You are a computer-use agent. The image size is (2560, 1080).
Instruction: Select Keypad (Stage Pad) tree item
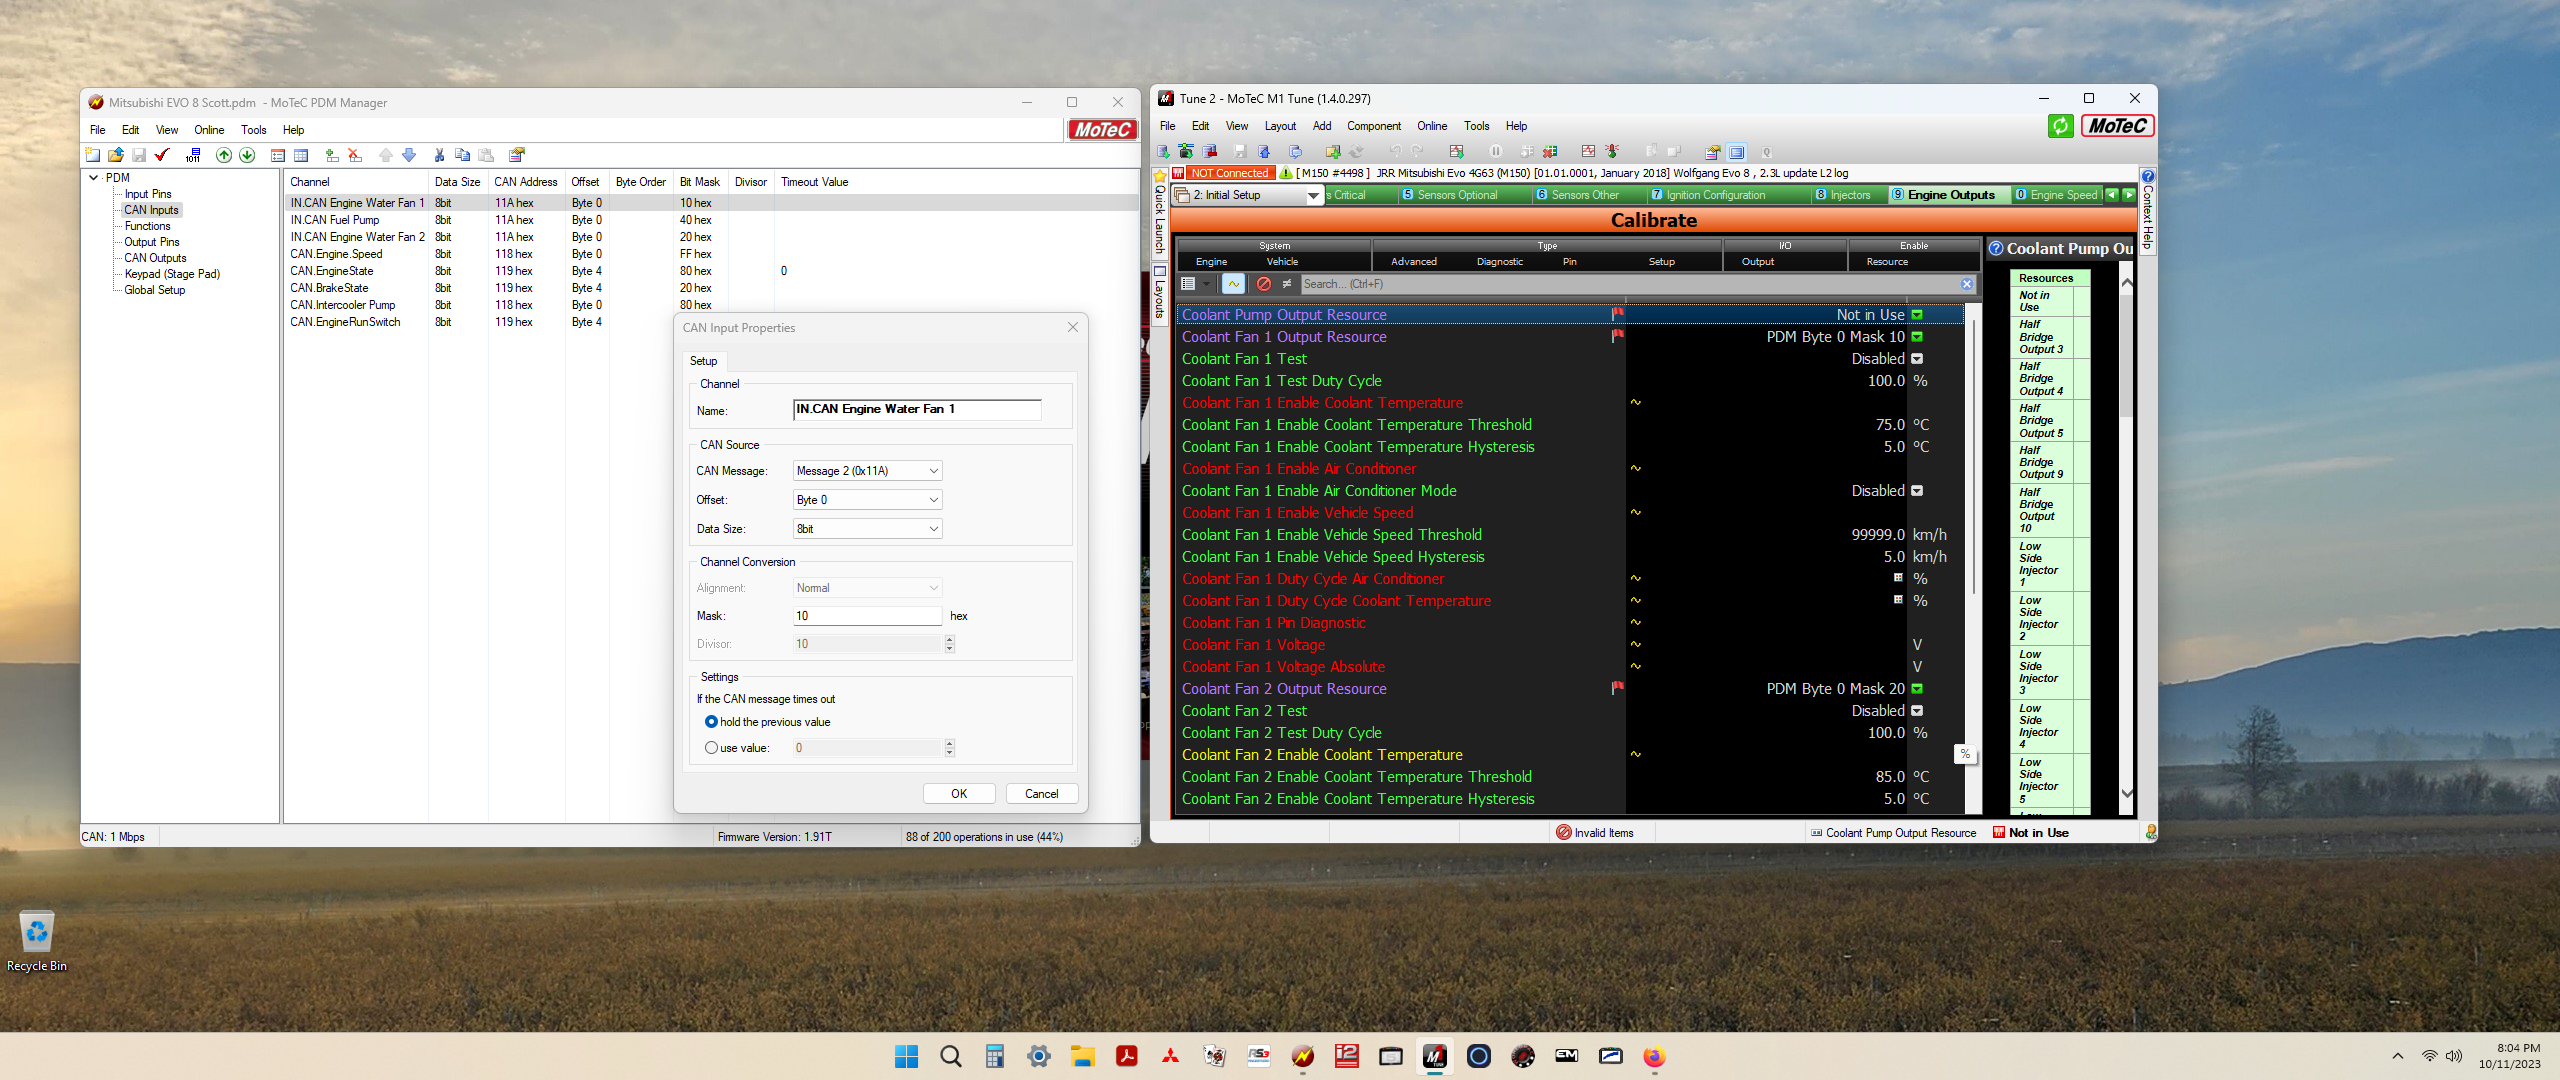coord(172,274)
